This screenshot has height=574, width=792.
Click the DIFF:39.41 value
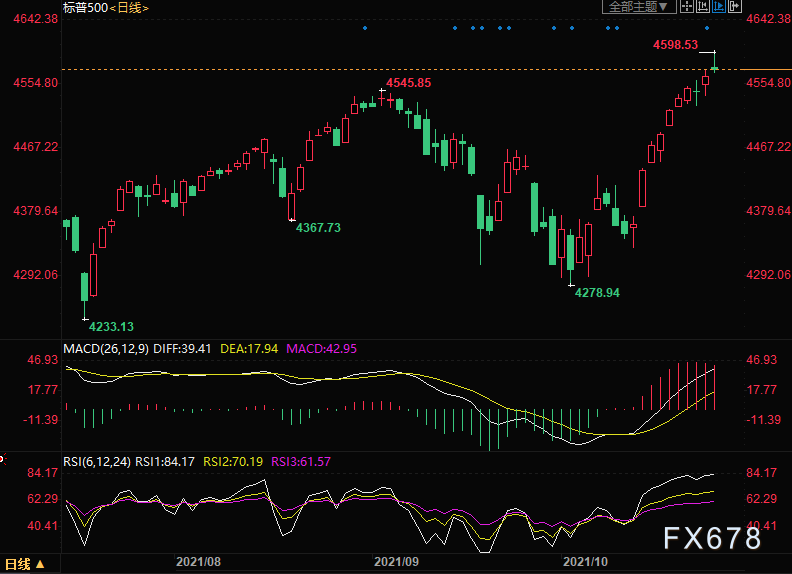(182, 349)
